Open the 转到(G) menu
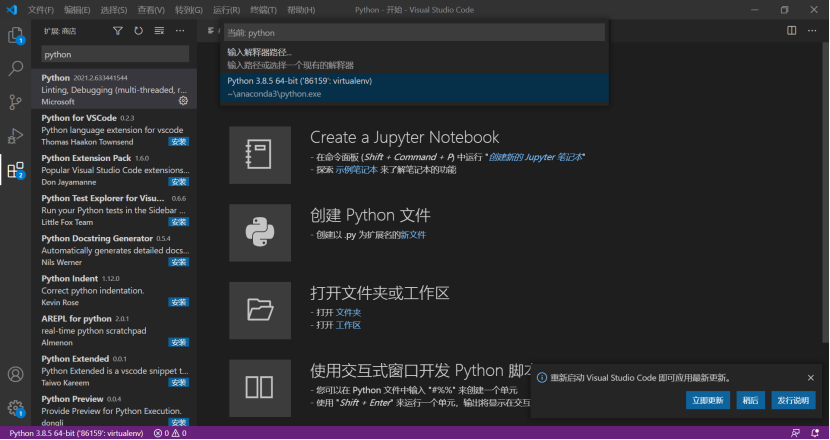 pos(188,10)
